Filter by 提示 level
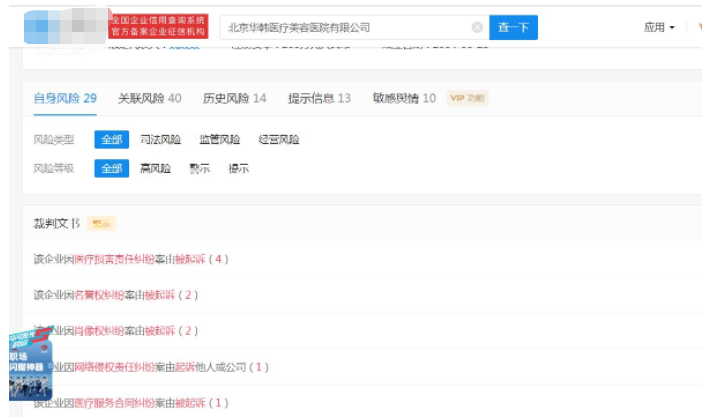The width and height of the screenshot is (708, 417). (239, 168)
